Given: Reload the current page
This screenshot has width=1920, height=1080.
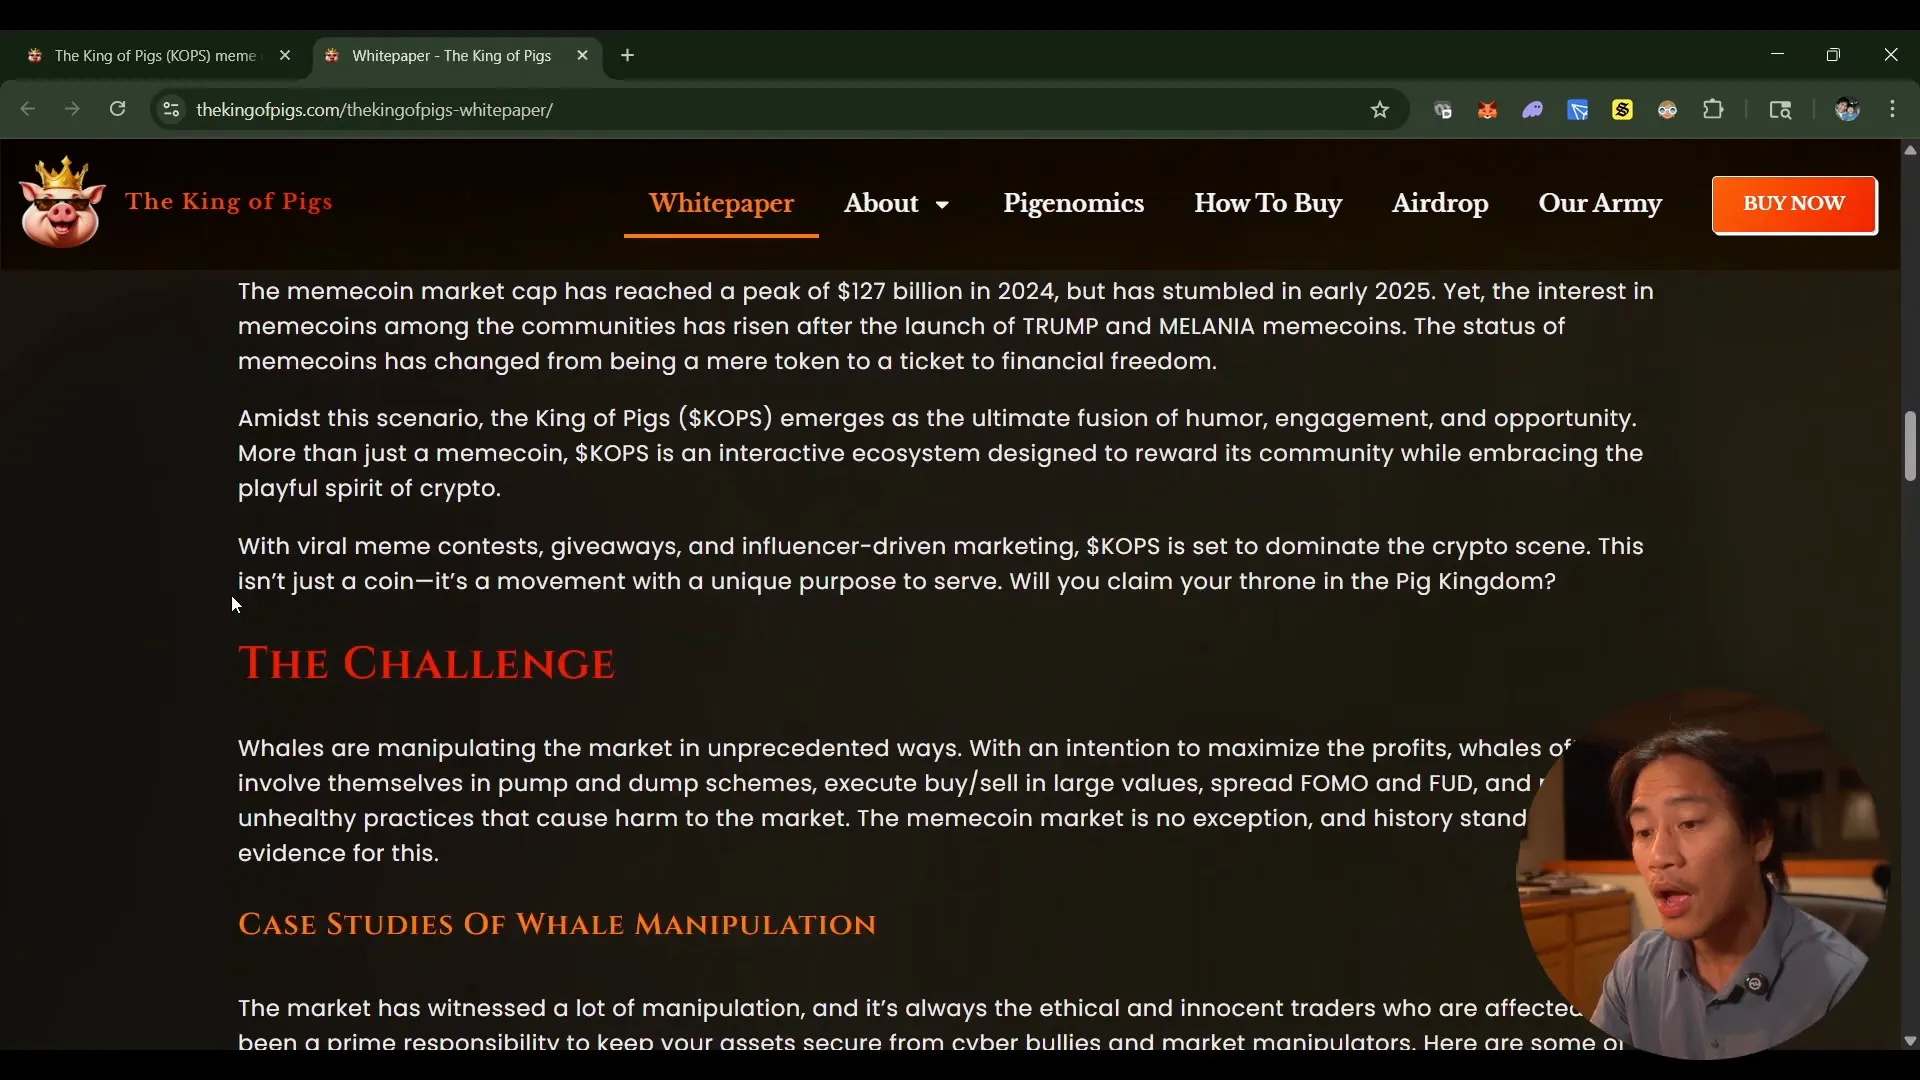Looking at the screenshot, I should coord(118,109).
